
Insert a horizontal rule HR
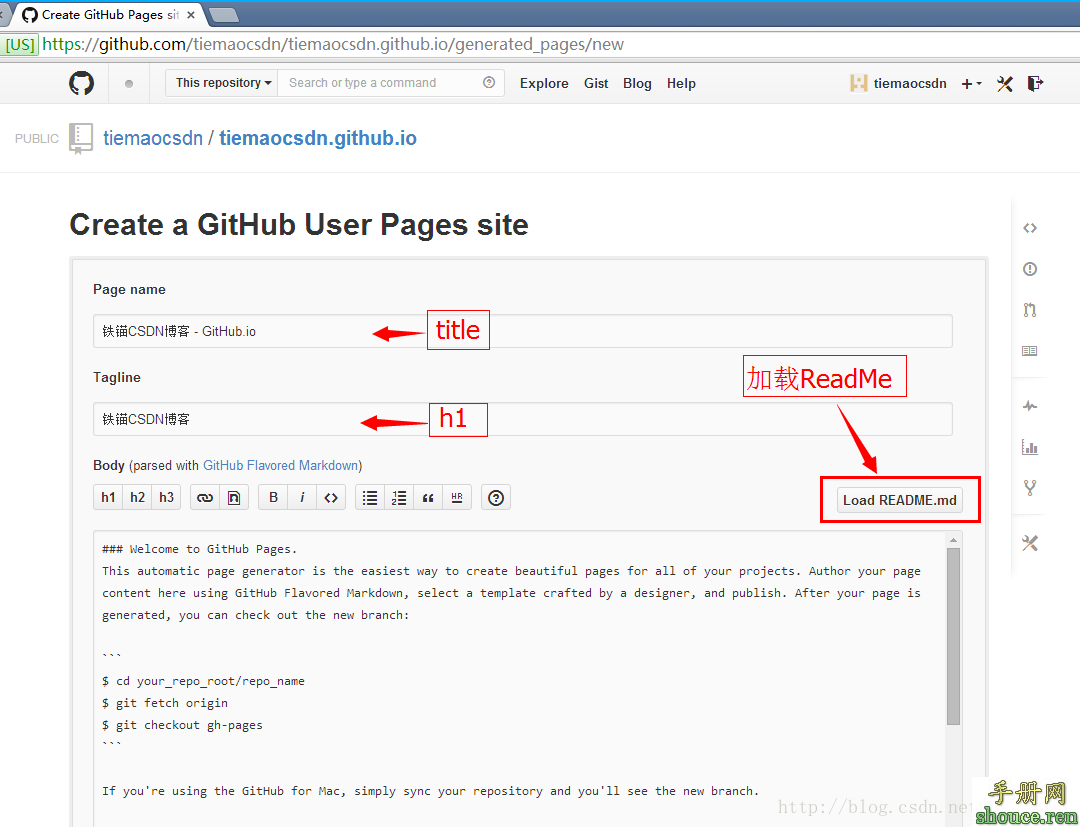[457, 497]
